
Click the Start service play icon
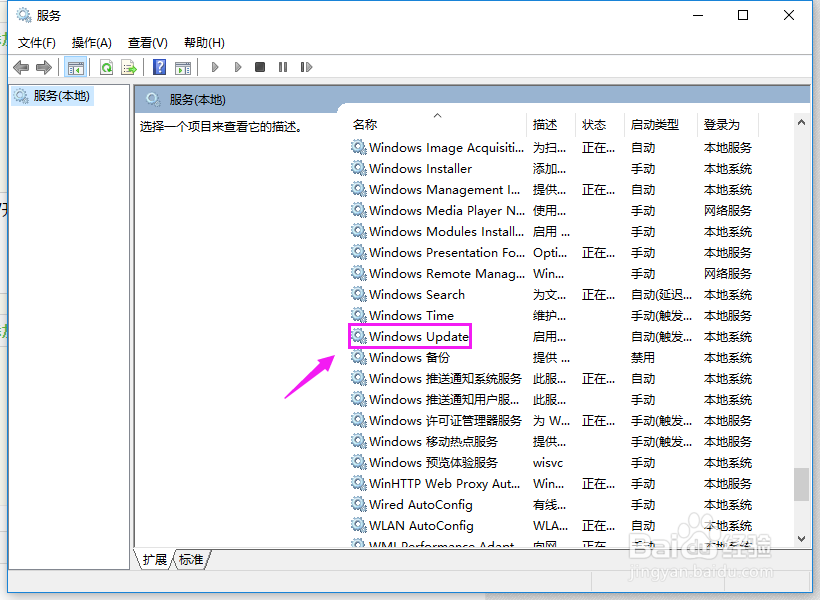(x=214, y=67)
